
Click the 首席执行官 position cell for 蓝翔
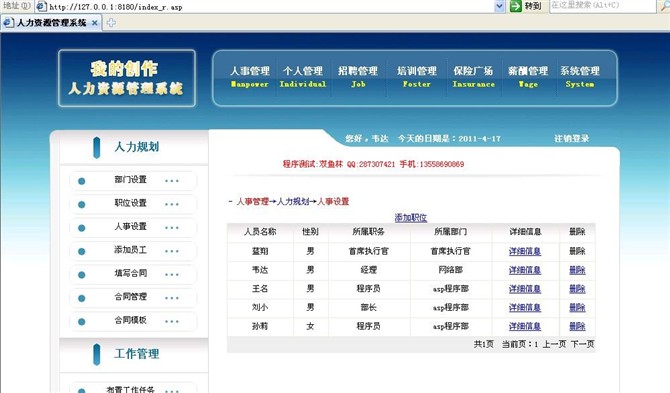pyautogui.click(x=368, y=251)
